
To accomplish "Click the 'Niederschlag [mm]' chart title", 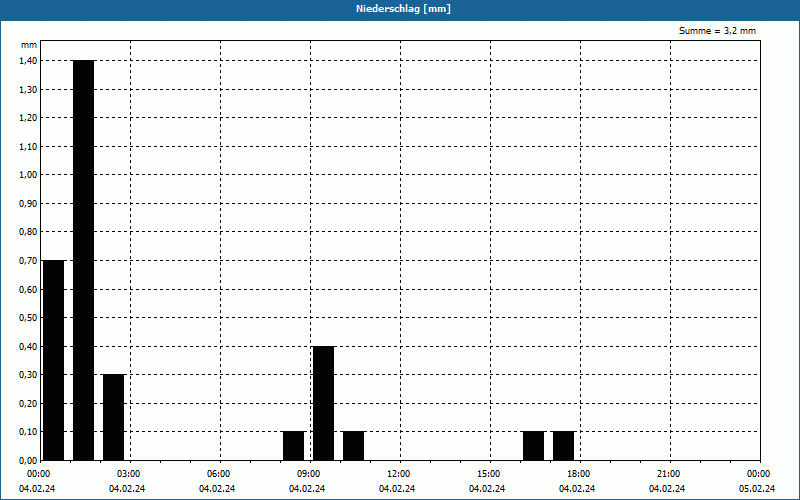I will click(403, 9).
